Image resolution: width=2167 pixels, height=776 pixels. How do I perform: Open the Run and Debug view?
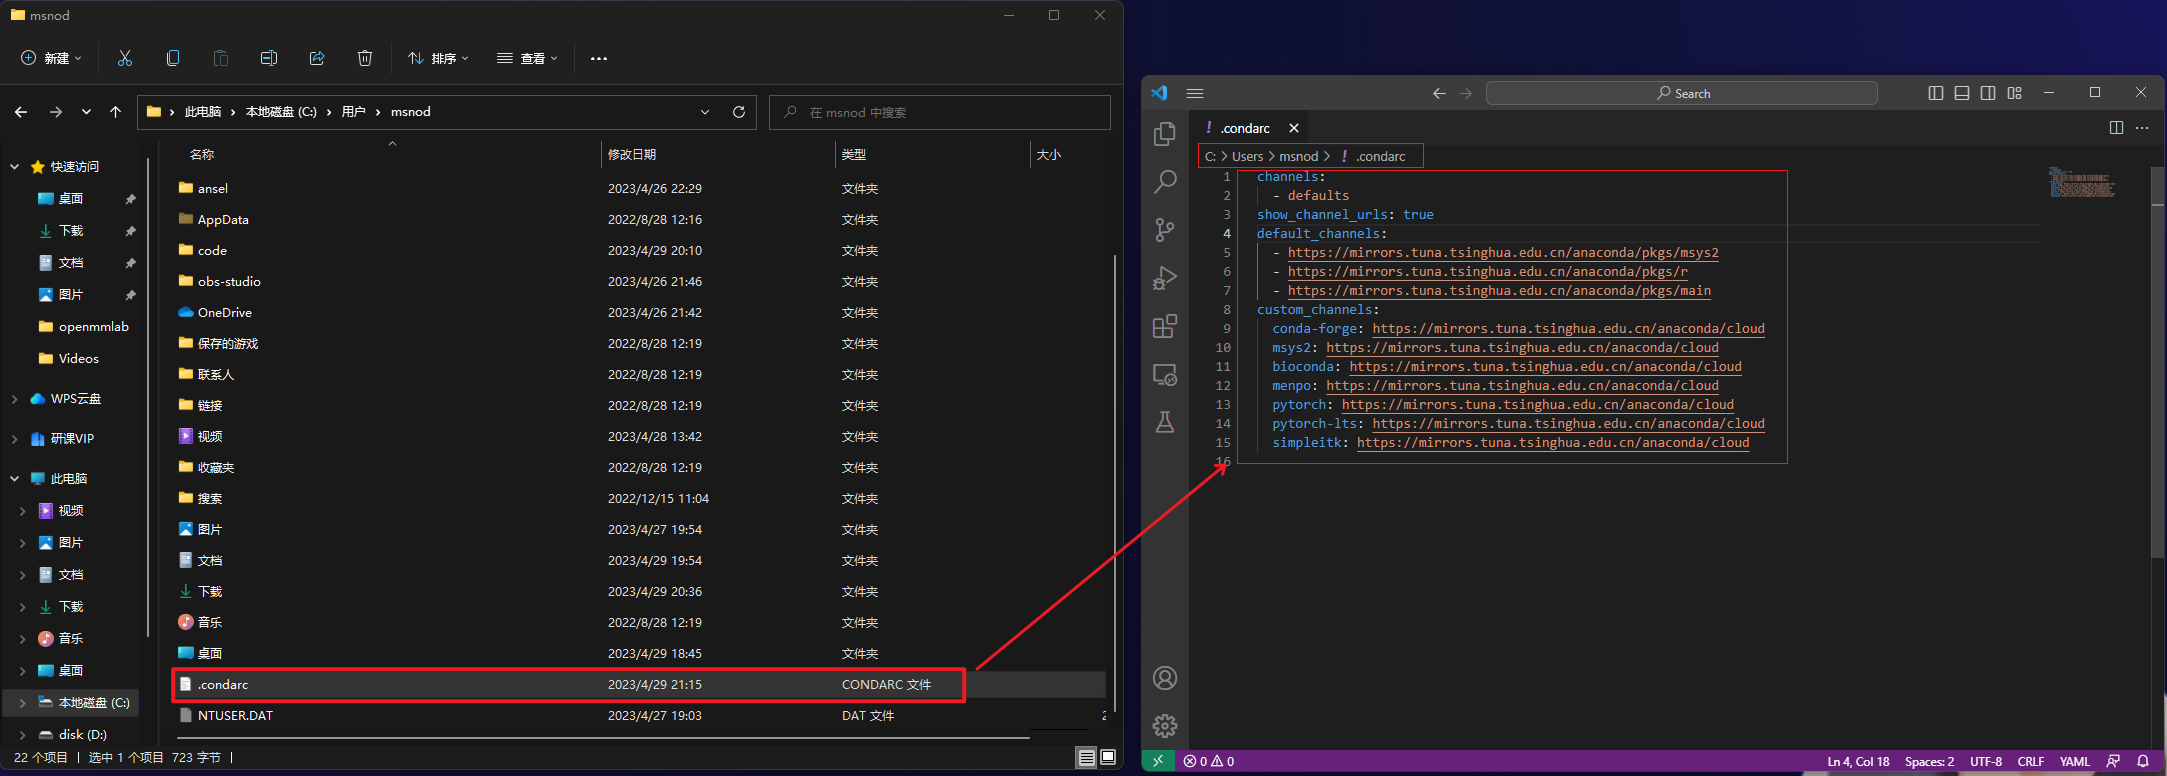pyautogui.click(x=1165, y=278)
